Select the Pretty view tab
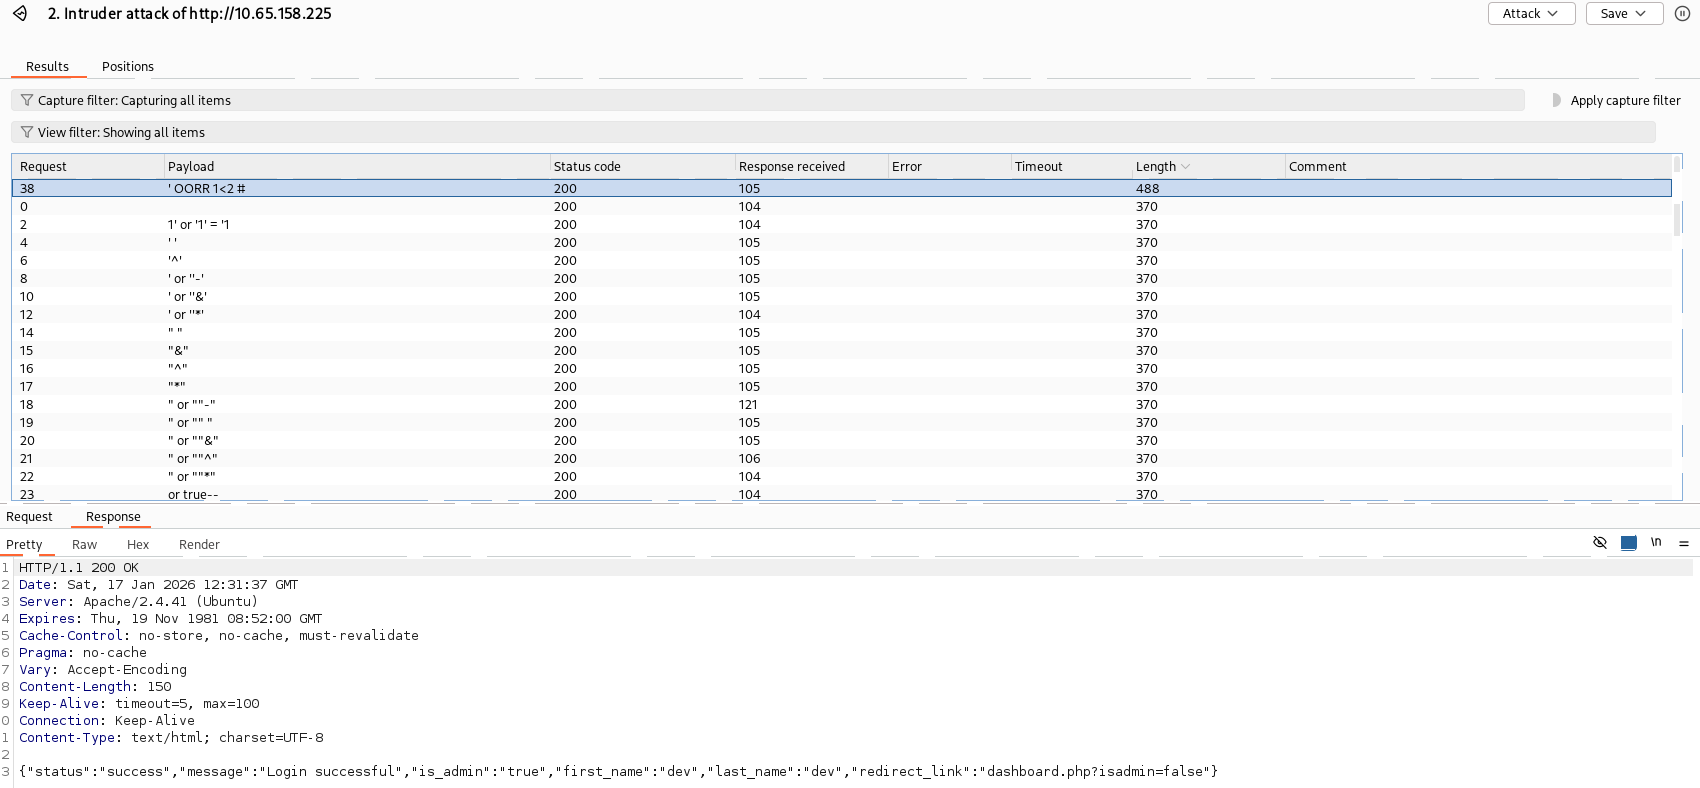This screenshot has width=1700, height=788. 24,544
